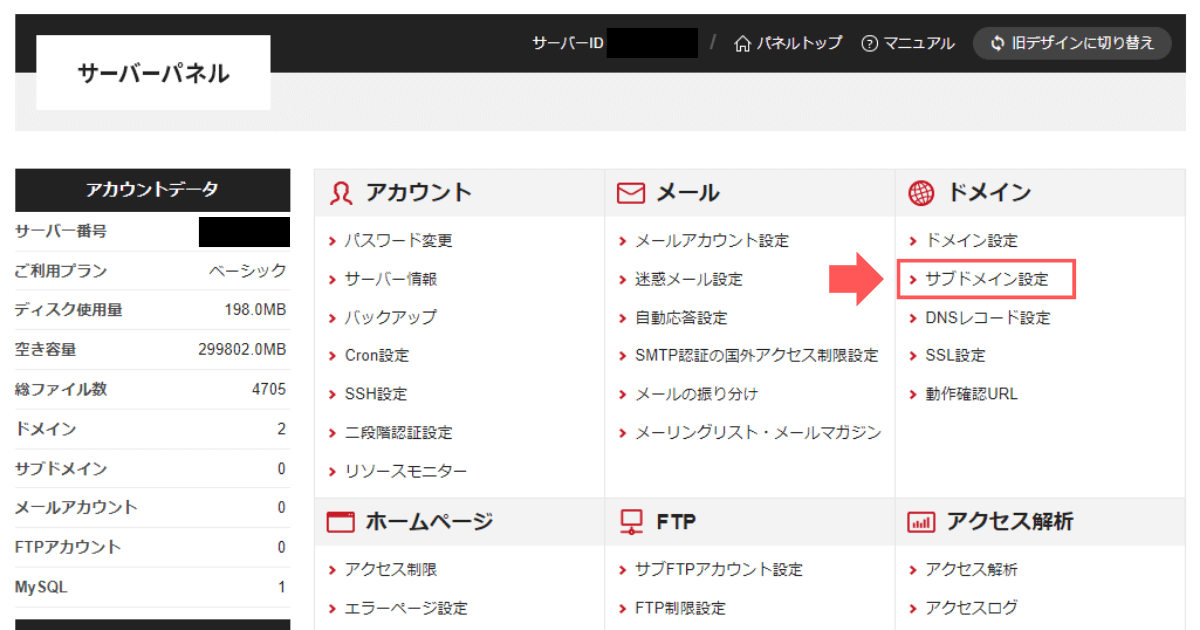The image size is (1200, 630).
Task: Click the question mark icon beside マニュアル
Action: (868, 43)
